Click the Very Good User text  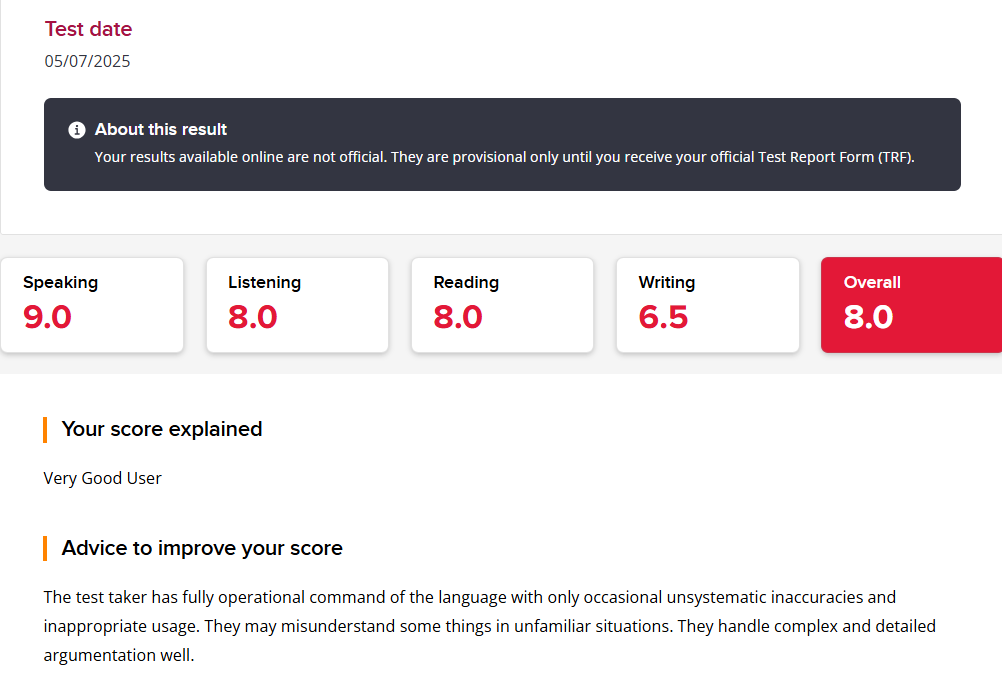(102, 478)
